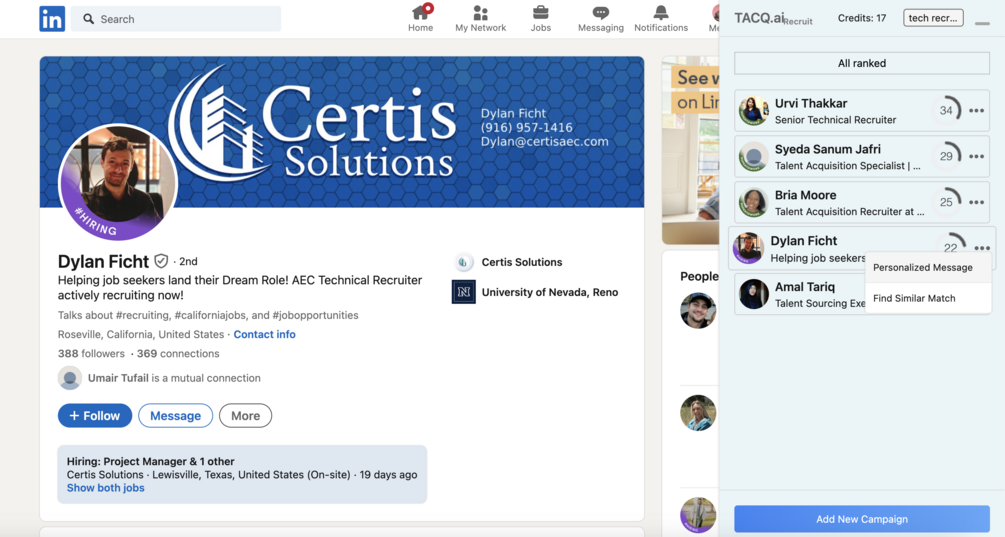Screen dimensions: 1005x537
Task: Open three-dots menu for Urvi Thakkar
Action: [976, 111]
